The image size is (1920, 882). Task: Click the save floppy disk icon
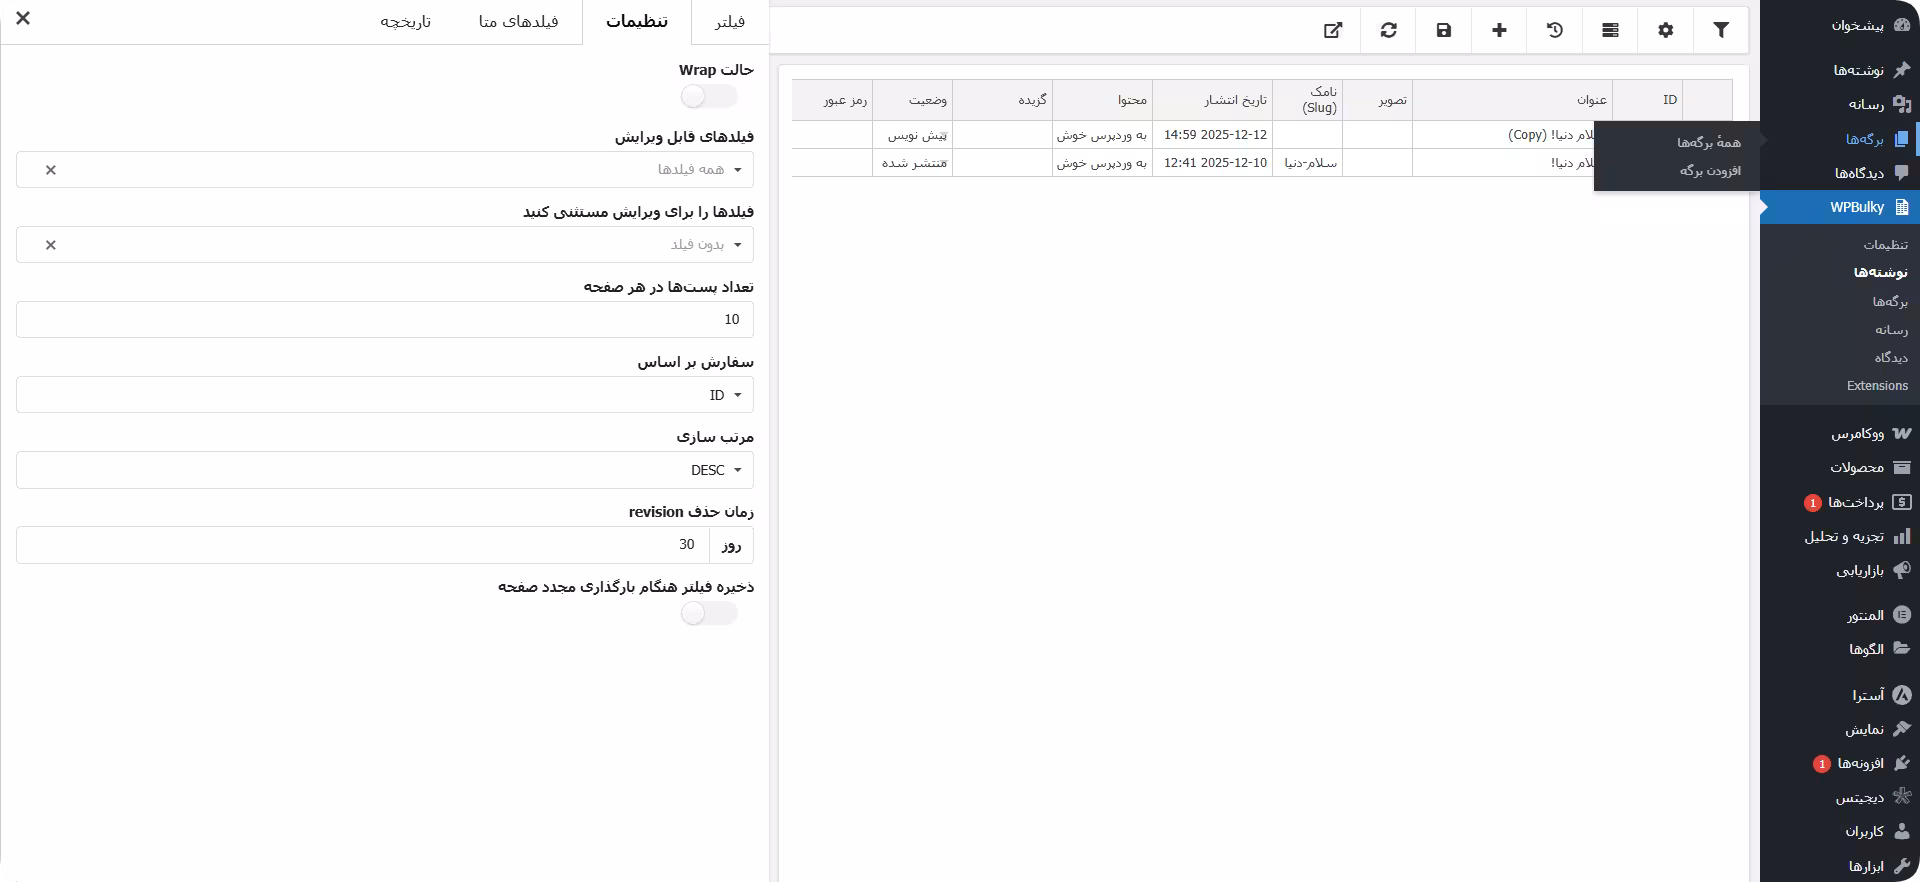[1443, 30]
